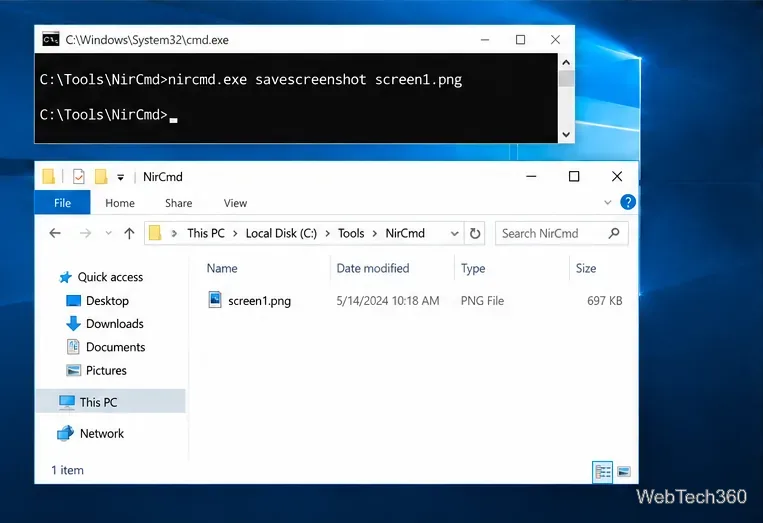763x523 pixels.
Task: Click Tools breadcrumb in address bar
Action: click(351, 234)
